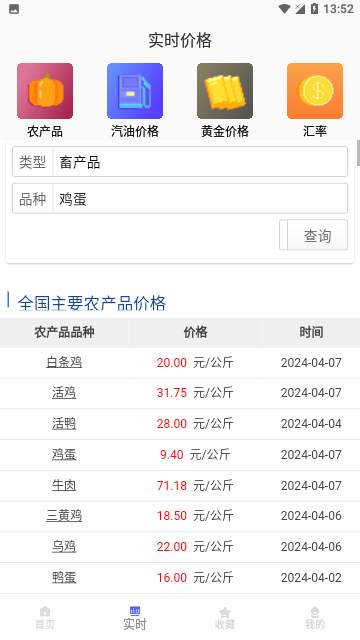Click the 13:52 clock in the status bar
Viewport: 360px width, 640px height.
tap(338, 9)
